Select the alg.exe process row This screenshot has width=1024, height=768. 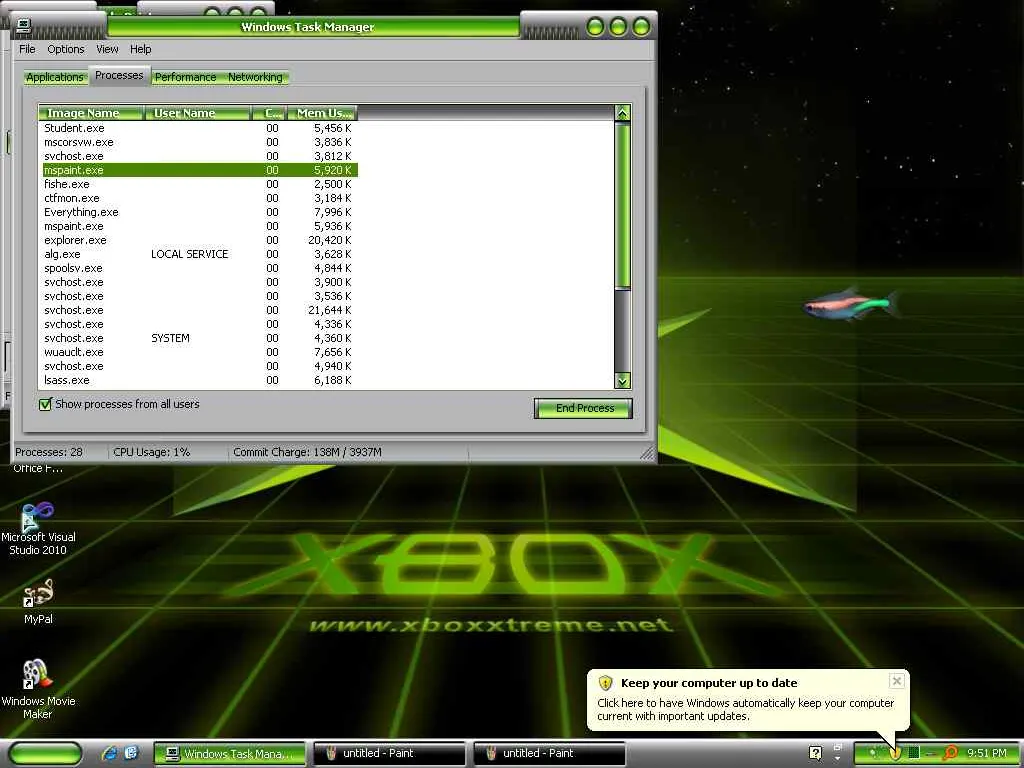point(198,254)
